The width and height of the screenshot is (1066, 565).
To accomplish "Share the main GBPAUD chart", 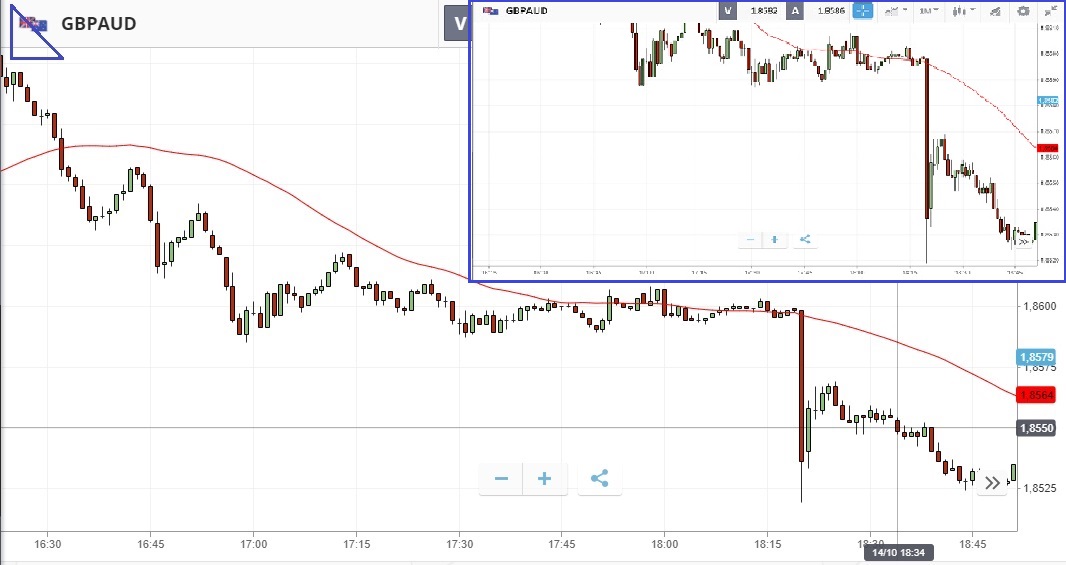I will pyautogui.click(x=599, y=479).
